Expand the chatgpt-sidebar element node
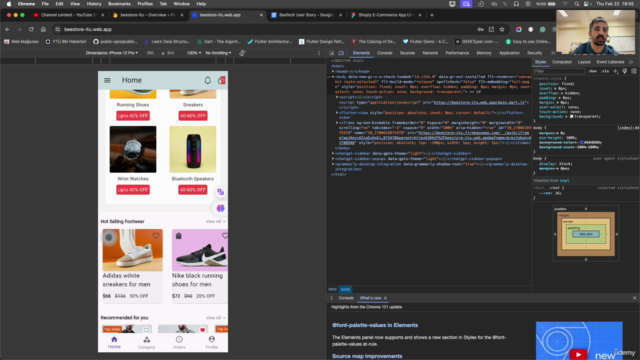The width and height of the screenshot is (640, 360). click(x=333, y=153)
